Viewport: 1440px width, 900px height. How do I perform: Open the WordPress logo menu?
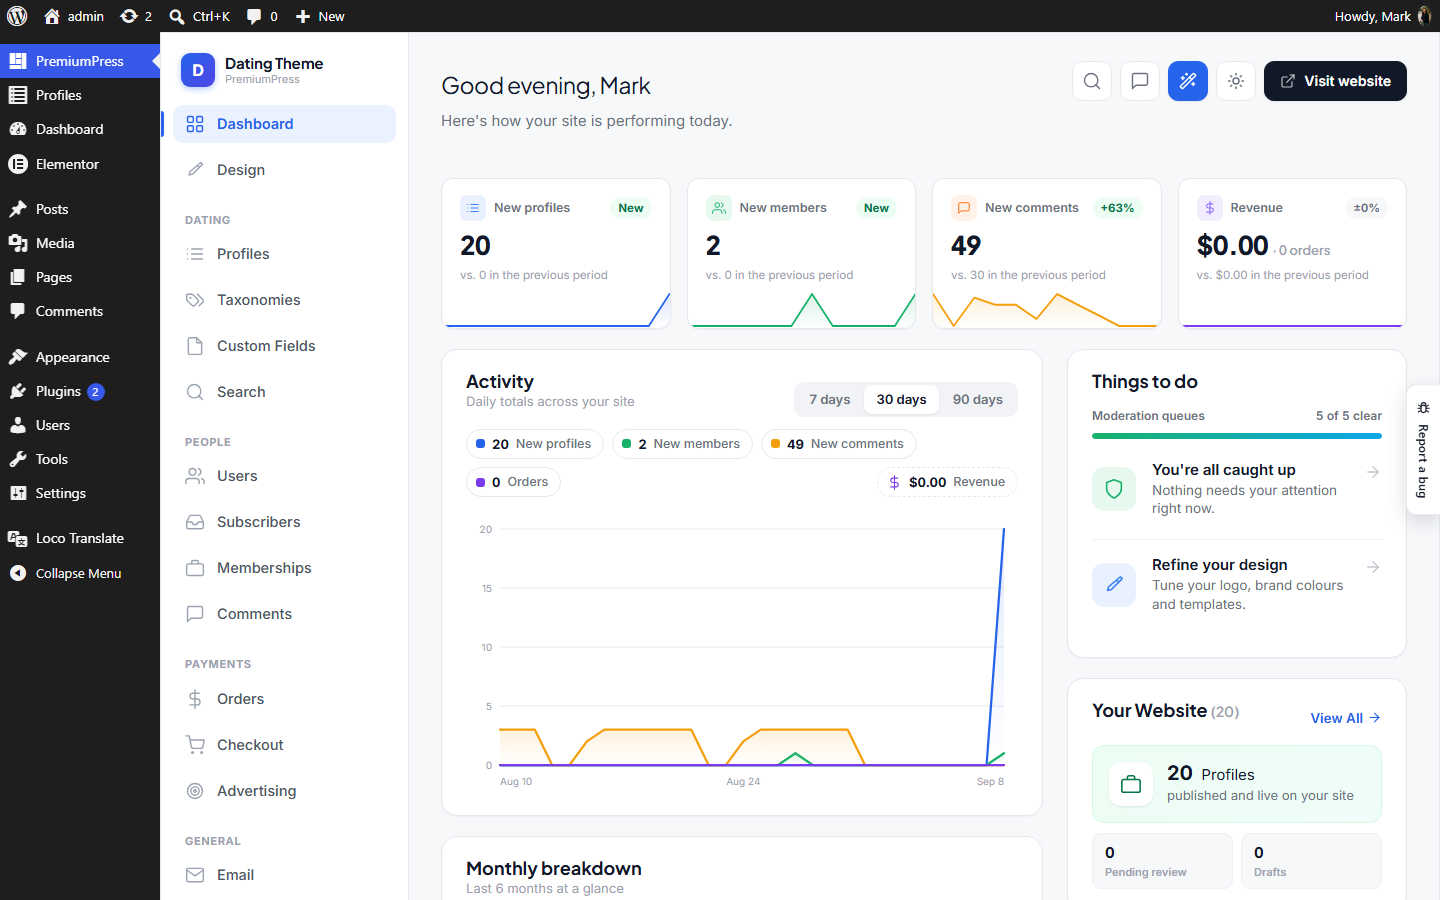[17, 16]
